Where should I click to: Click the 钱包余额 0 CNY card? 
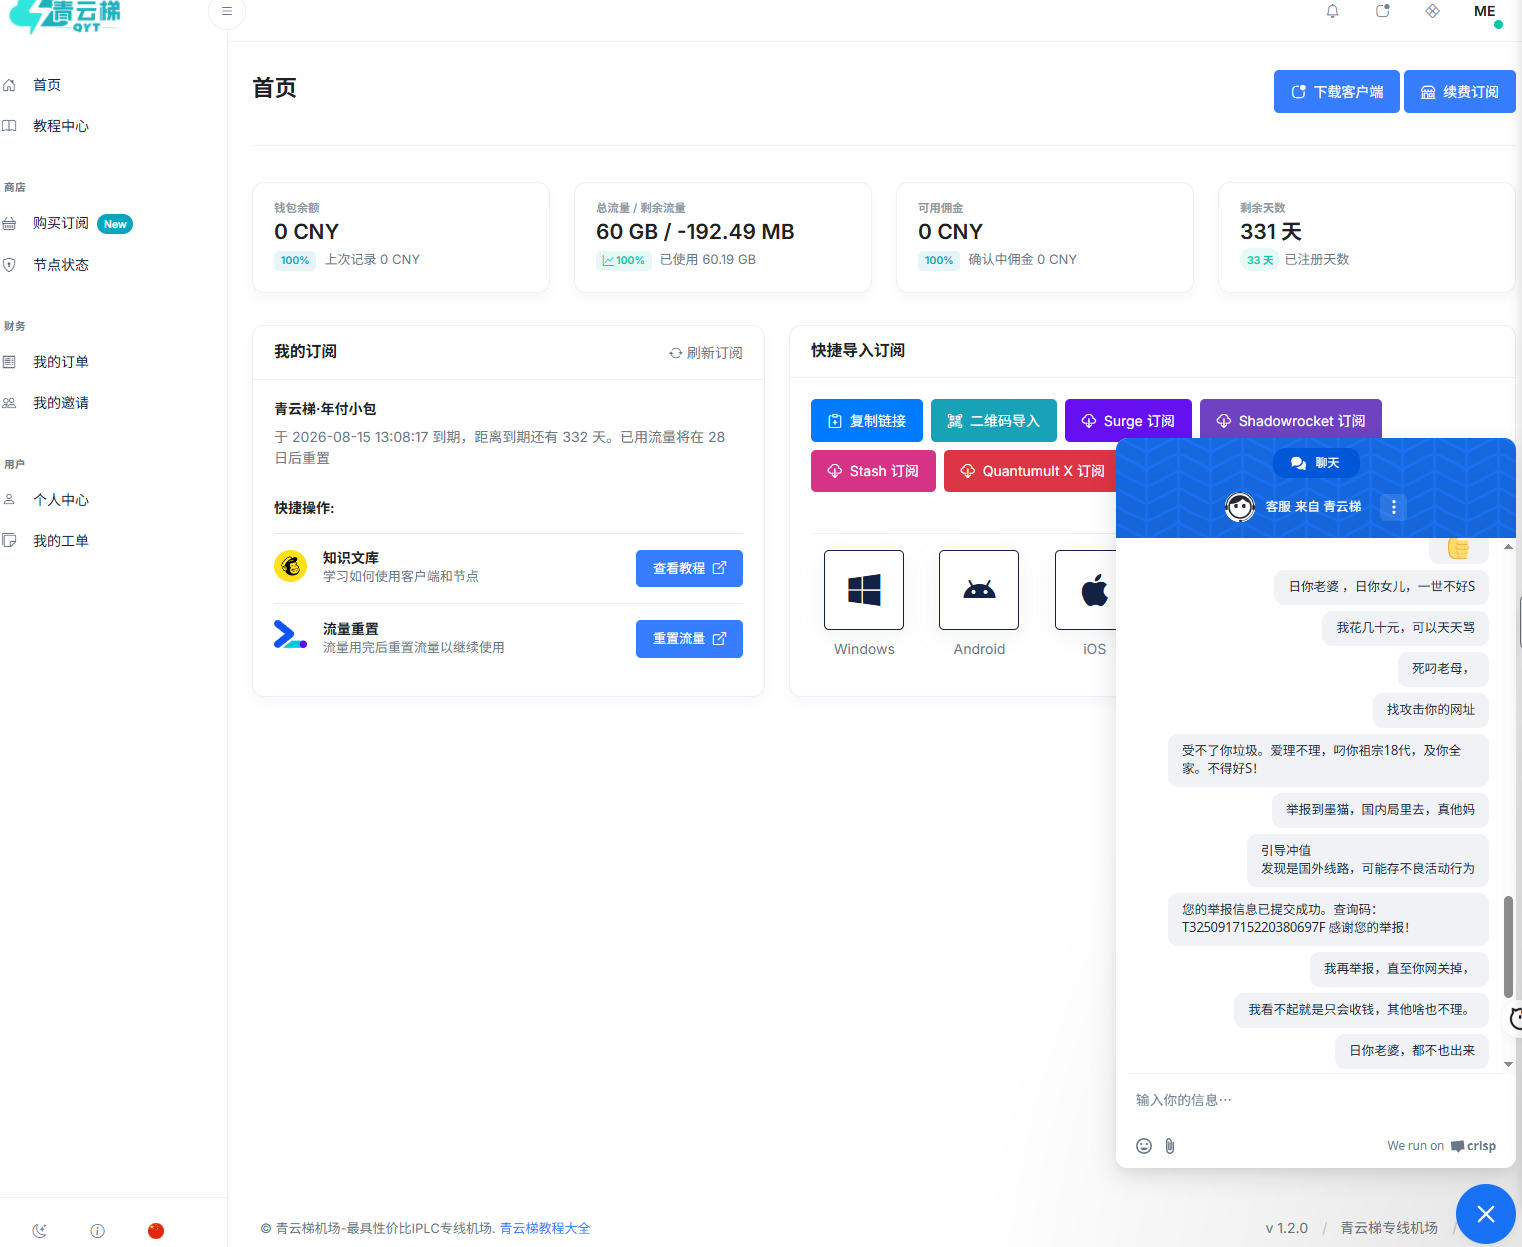pos(401,237)
